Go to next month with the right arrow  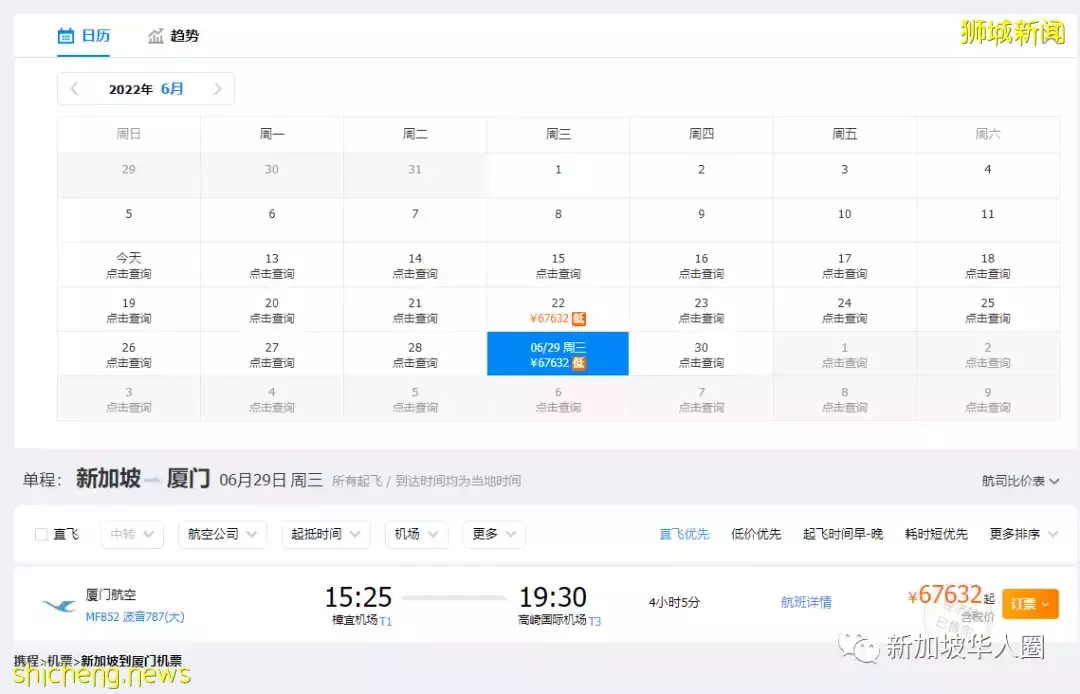click(x=218, y=88)
